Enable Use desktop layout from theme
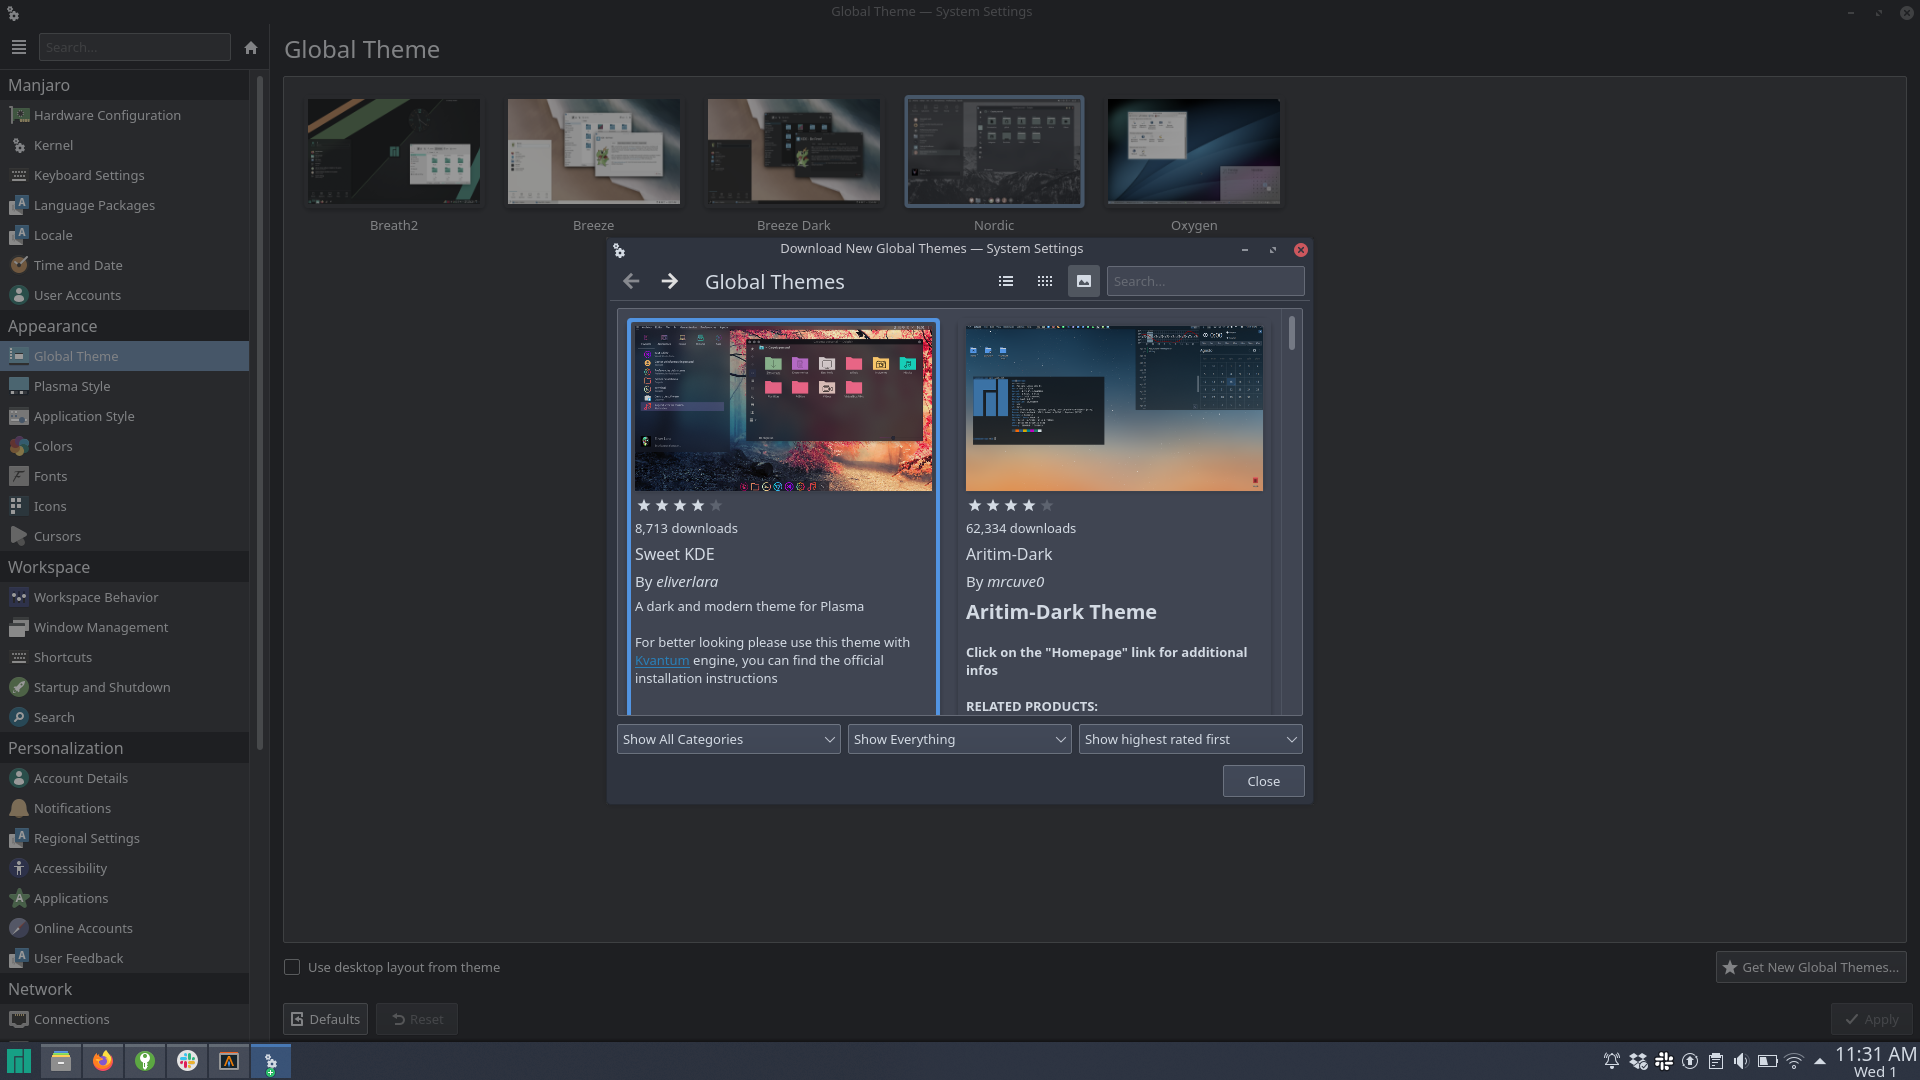The width and height of the screenshot is (1920, 1080). point(292,967)
